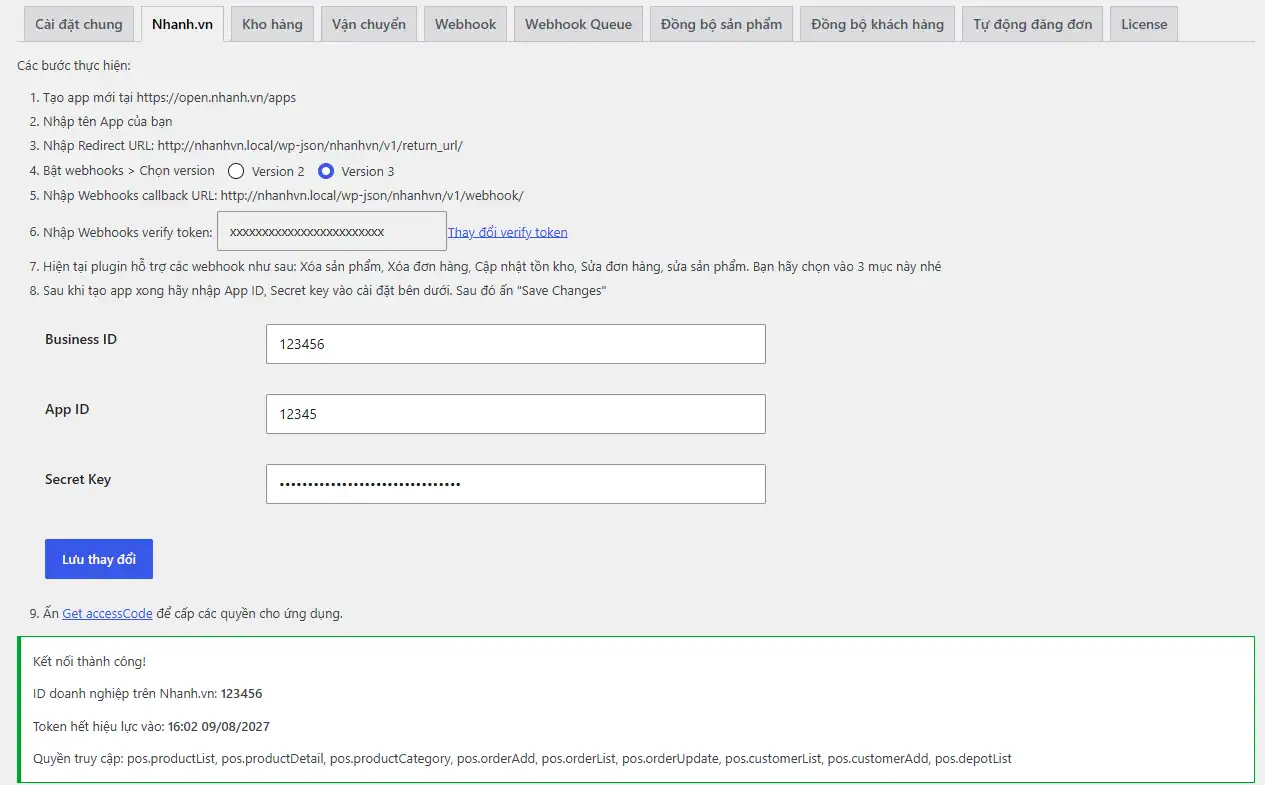Focus the Secret Key password field
Viewport: 1265px width, 785px height.
tap(515, 484)
